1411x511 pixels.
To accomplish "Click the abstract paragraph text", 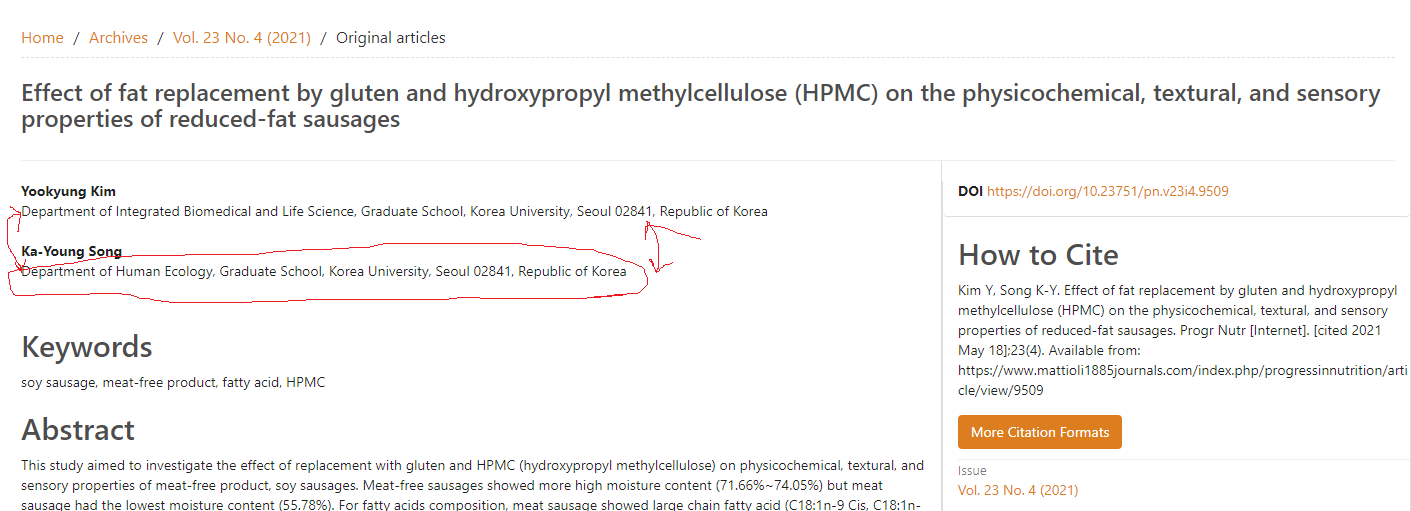I will (x=472, y=476).
